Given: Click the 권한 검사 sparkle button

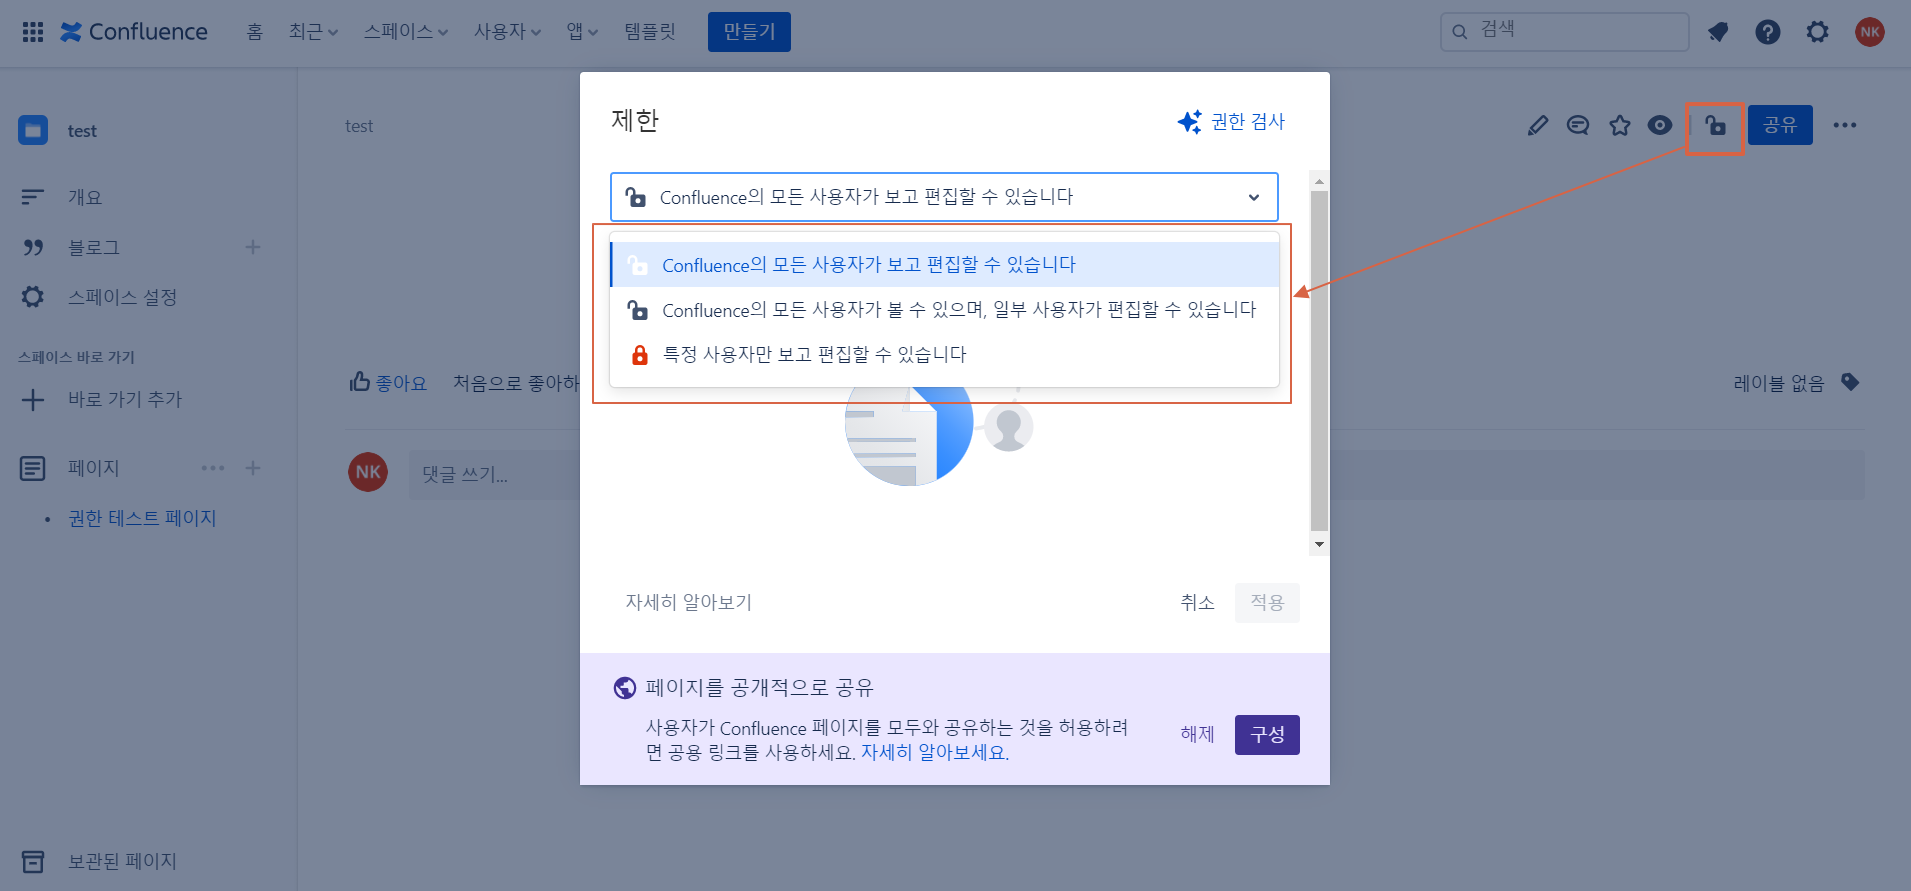Looking at the screenshot, I should click(1231, 122).
